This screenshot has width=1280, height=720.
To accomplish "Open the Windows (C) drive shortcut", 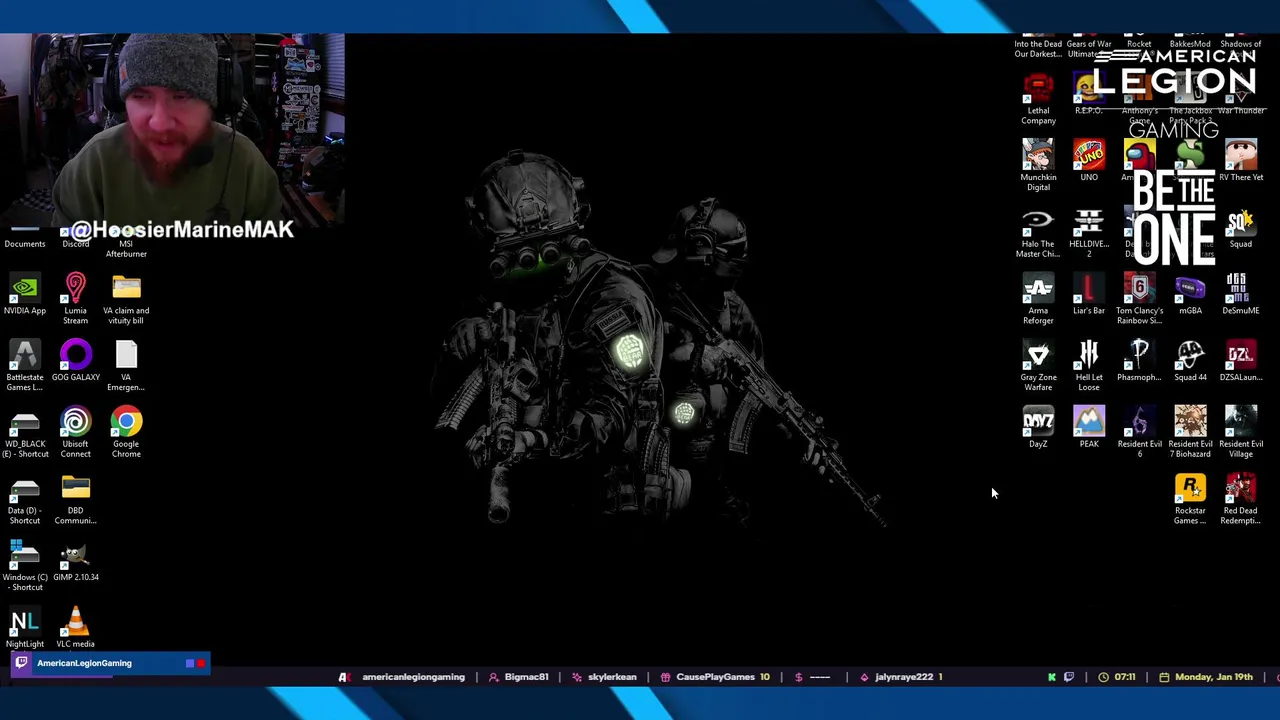I will point(25,565).
